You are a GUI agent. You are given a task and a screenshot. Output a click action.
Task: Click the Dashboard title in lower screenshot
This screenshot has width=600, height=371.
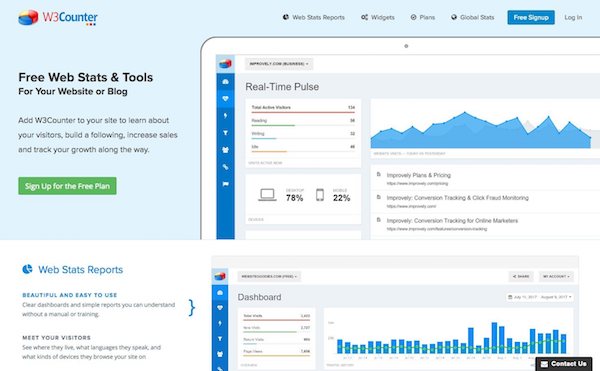click(259, 297)
